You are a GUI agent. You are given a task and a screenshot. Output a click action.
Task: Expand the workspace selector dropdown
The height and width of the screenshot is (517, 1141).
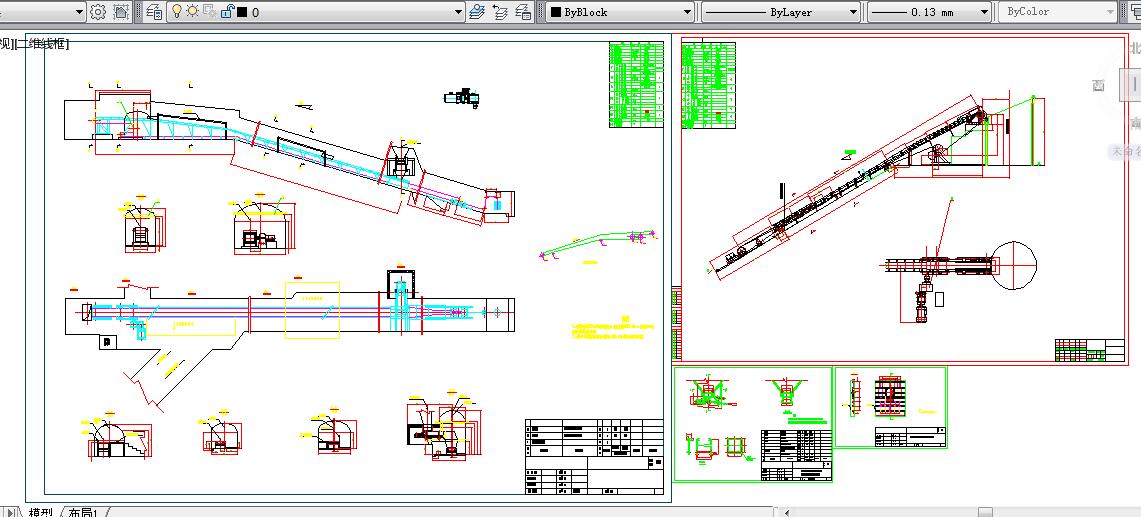point(79,12)
